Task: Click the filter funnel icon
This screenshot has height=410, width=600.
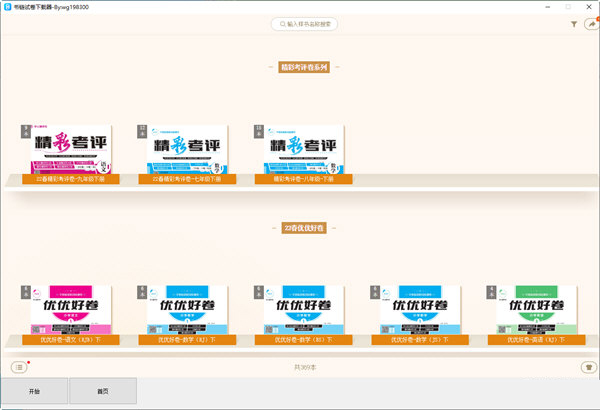Action: pyautogui.click(x=574, y=23)
